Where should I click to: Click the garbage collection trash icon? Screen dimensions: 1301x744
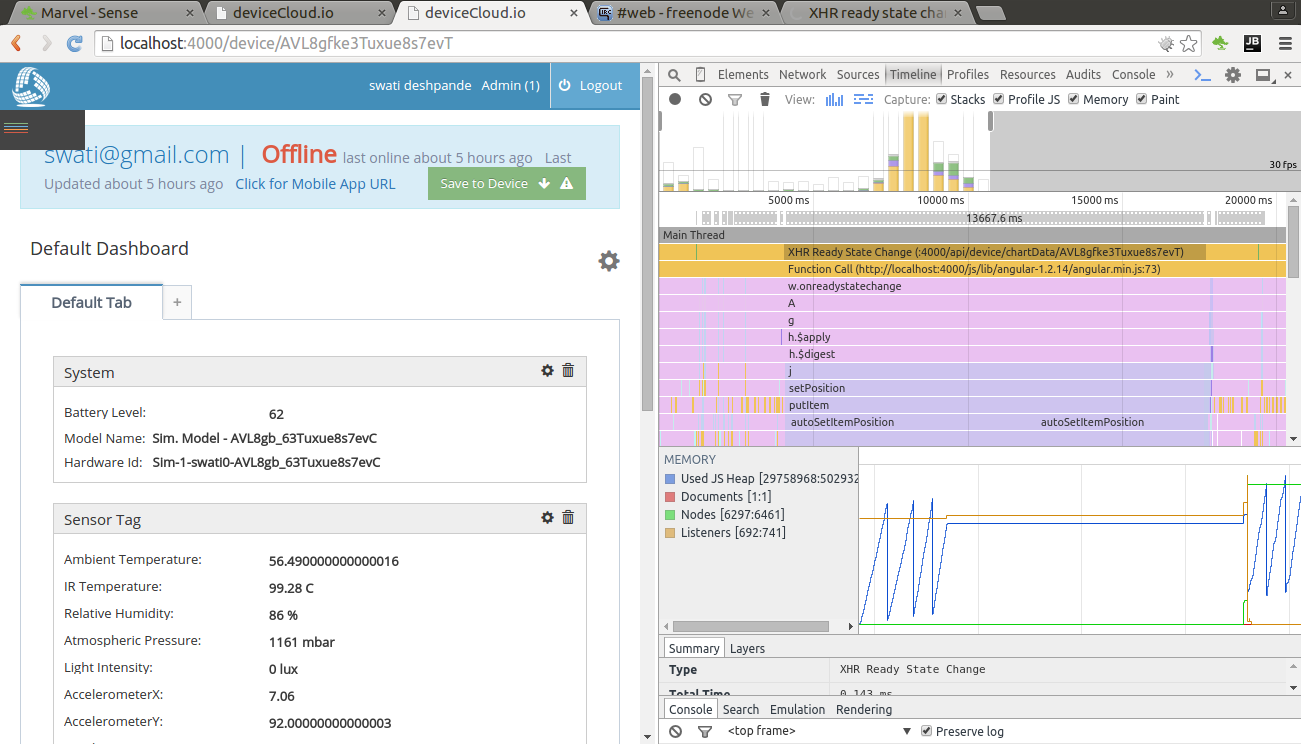click(x=765, y=100)
